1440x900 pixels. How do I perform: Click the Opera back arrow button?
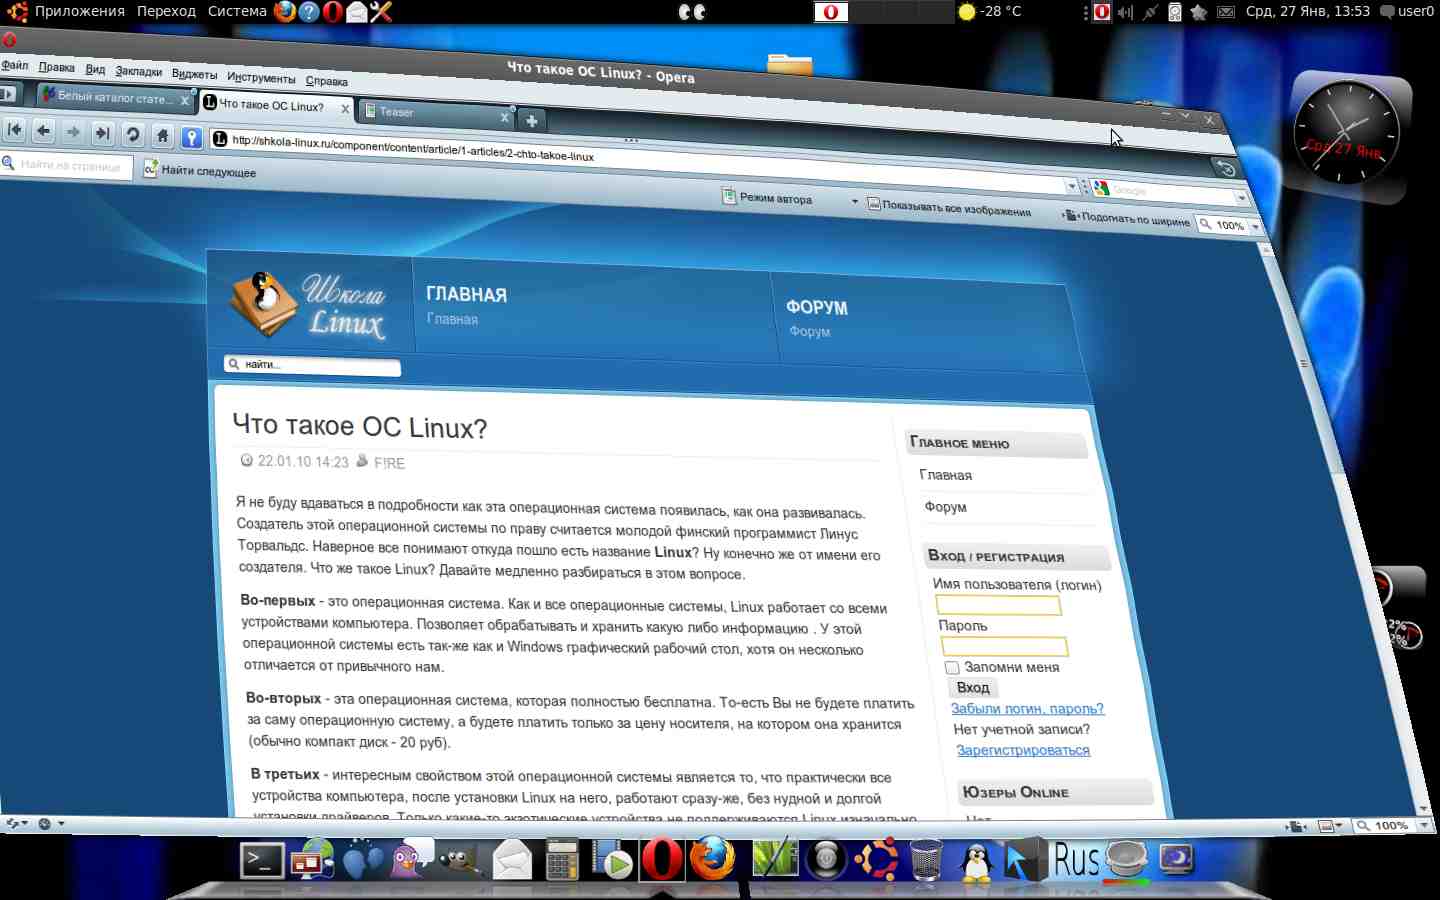pos(43,130)
